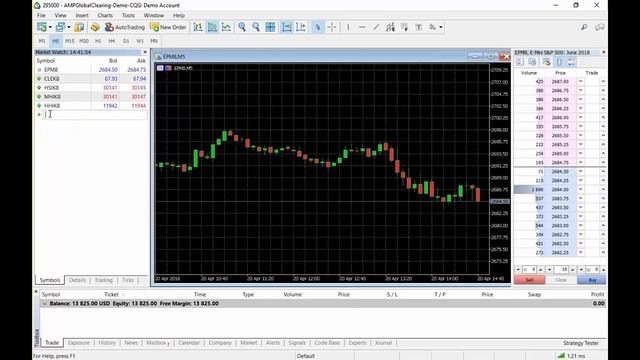Switch chart to candlestick style
Viewport: 640px width, 360px height.
212,27
